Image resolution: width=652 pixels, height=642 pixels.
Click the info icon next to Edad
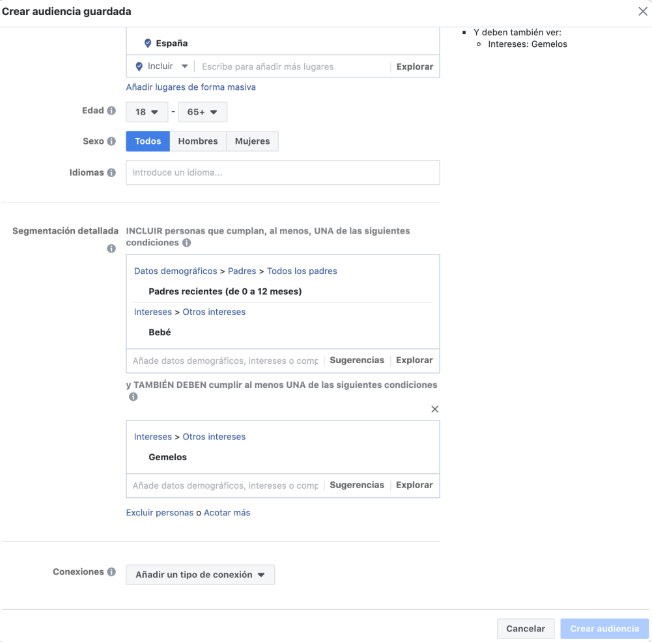[x=111, y=111]
